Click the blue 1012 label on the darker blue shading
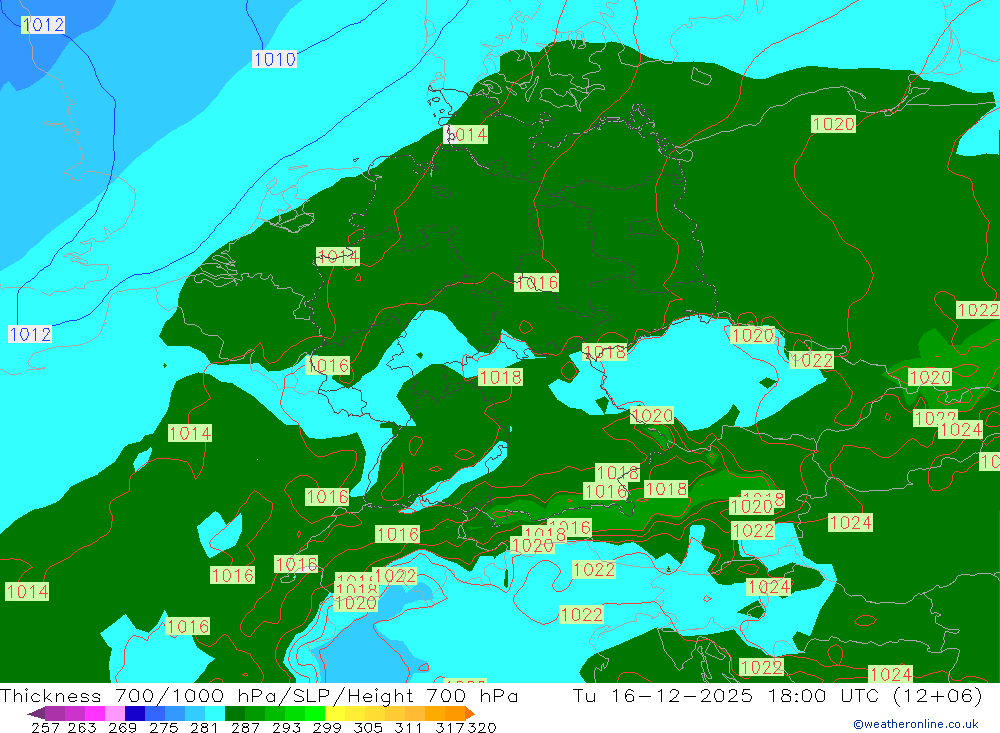The image size is (1000, 733). pos(43,25)
